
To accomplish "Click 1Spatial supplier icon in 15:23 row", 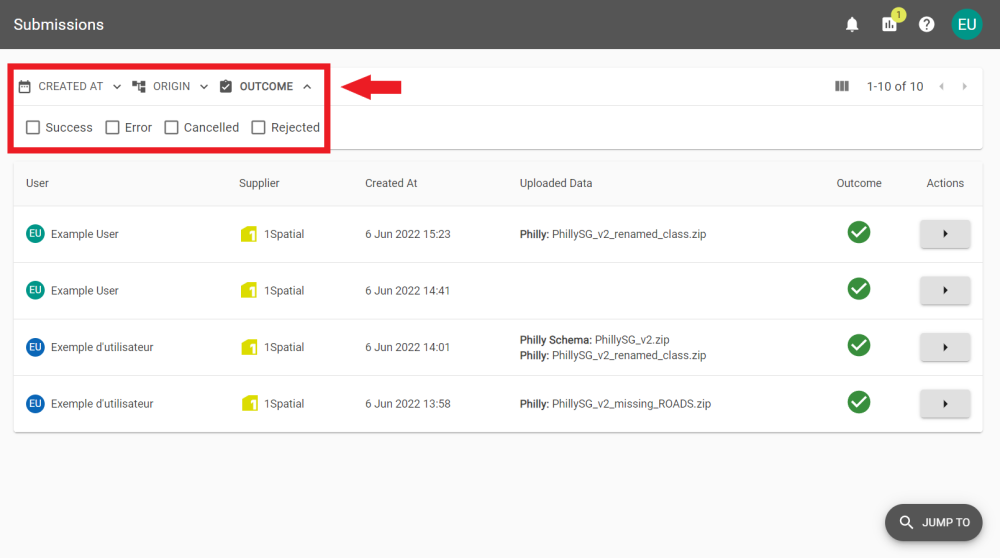I will point(249,234).
